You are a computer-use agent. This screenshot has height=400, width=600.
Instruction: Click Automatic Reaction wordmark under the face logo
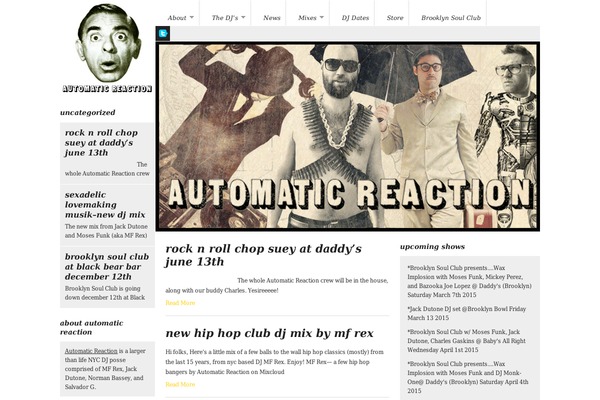[107, 89]
